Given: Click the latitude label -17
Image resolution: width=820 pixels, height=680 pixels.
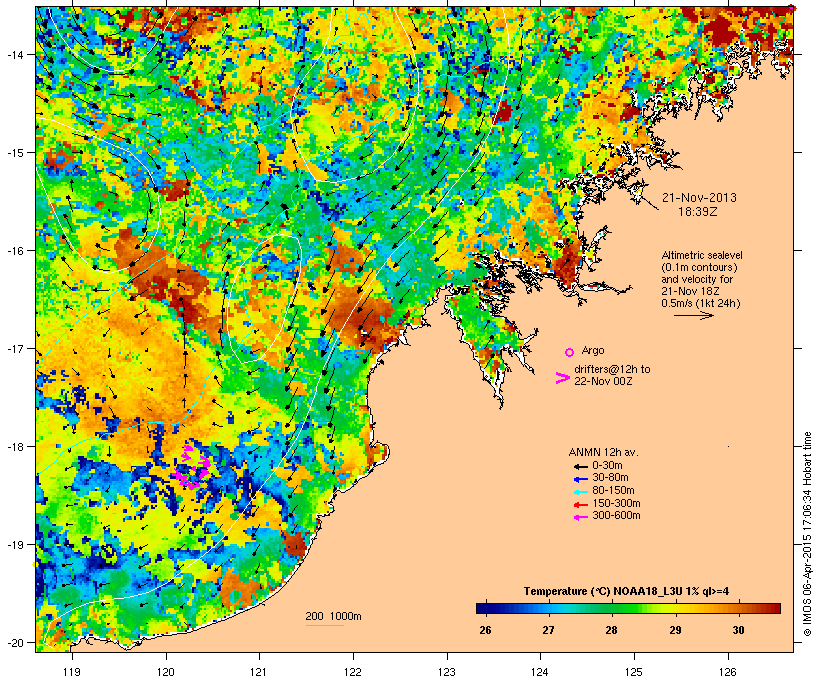Looking at the screenshot, I should pos(15,348).
